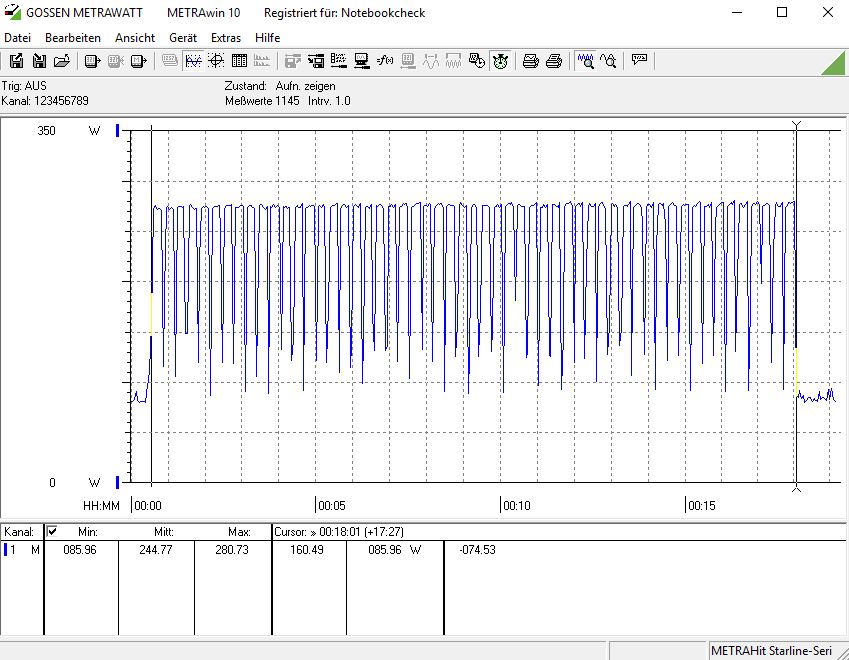
Task: Click the first floppy disk save icon
Action: pyautogui.click(x=16, y=61)
